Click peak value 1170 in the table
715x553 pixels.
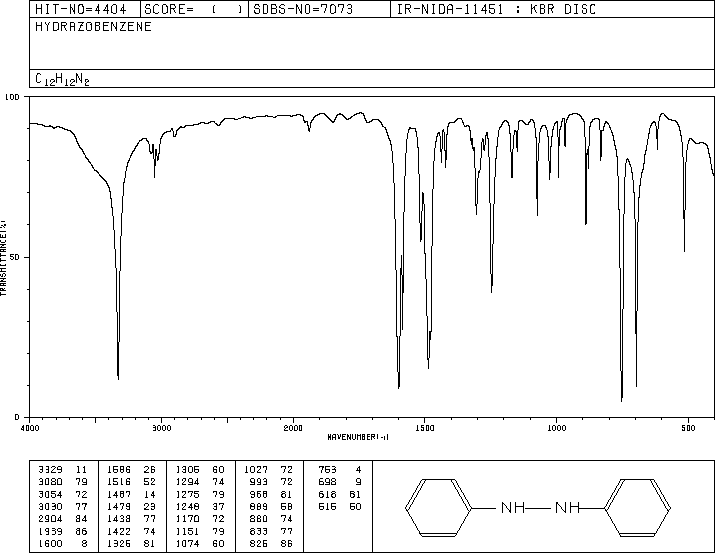(x=187, y=519)
